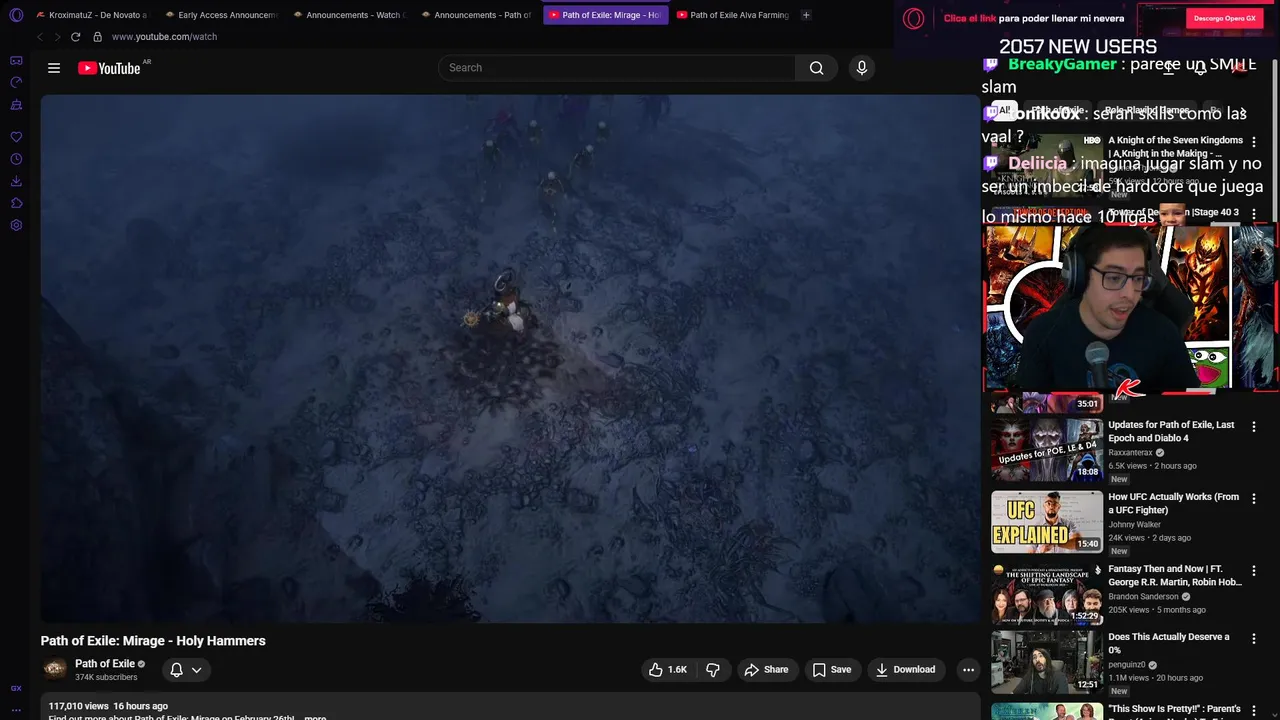Open penguinz0 channel link
The width and height of the screenshot is (1280, 720).
(x=1126, y=665)
